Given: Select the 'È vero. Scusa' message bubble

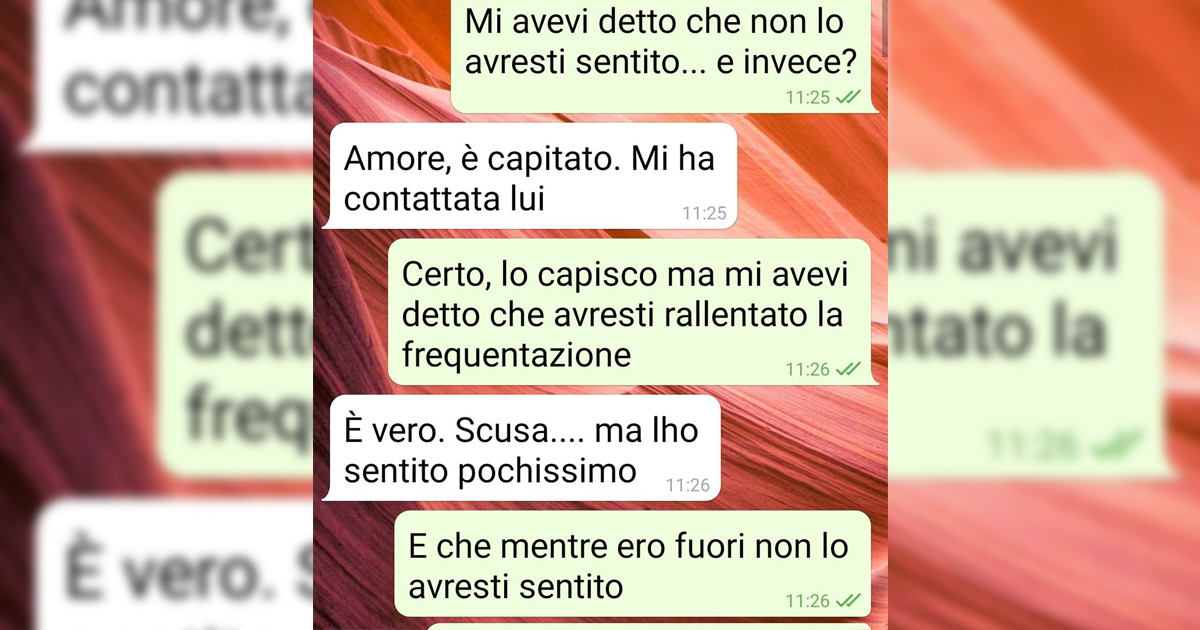Looking at the screenshot, I should pyautogui.click(x=522, y=448).
